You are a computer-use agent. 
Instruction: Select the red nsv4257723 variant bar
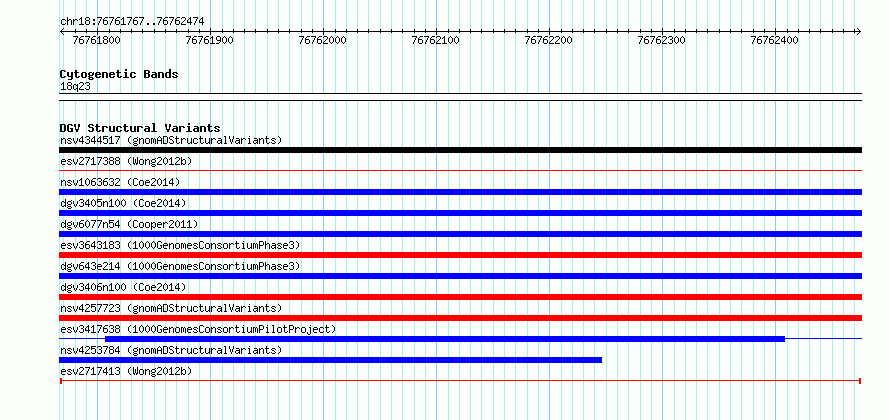(460, 318)
